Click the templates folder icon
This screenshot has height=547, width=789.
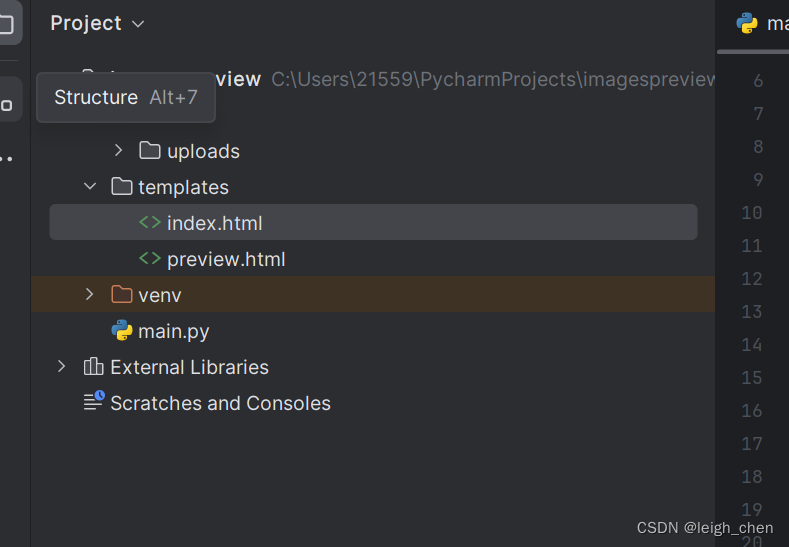tap(122, 186)
